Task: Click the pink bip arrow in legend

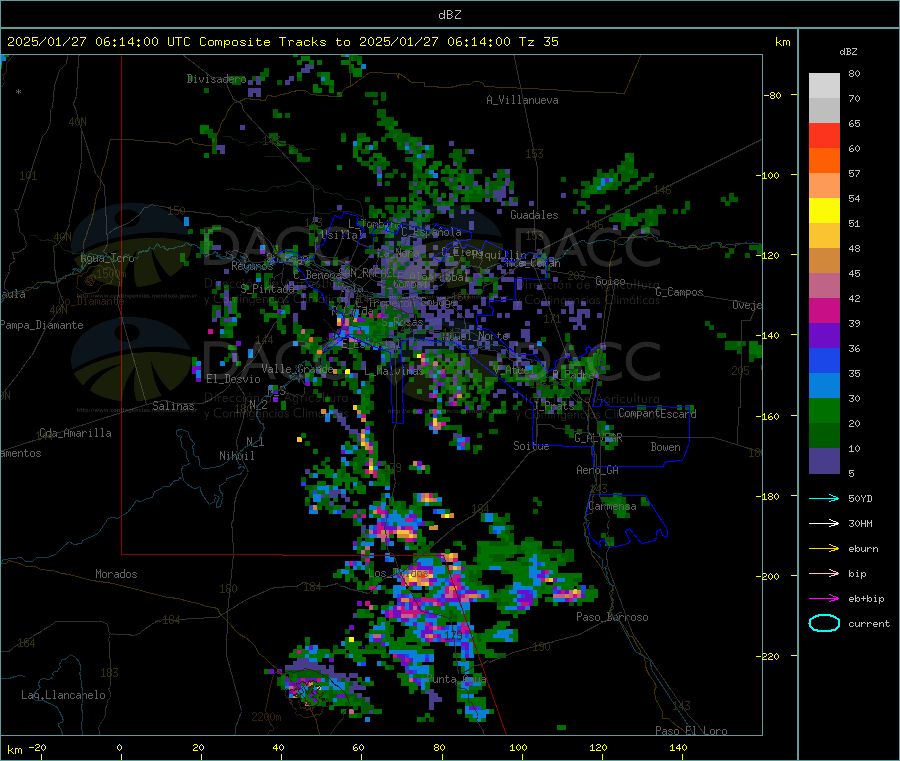Action: pyautogui.click(x=824, y=573)
